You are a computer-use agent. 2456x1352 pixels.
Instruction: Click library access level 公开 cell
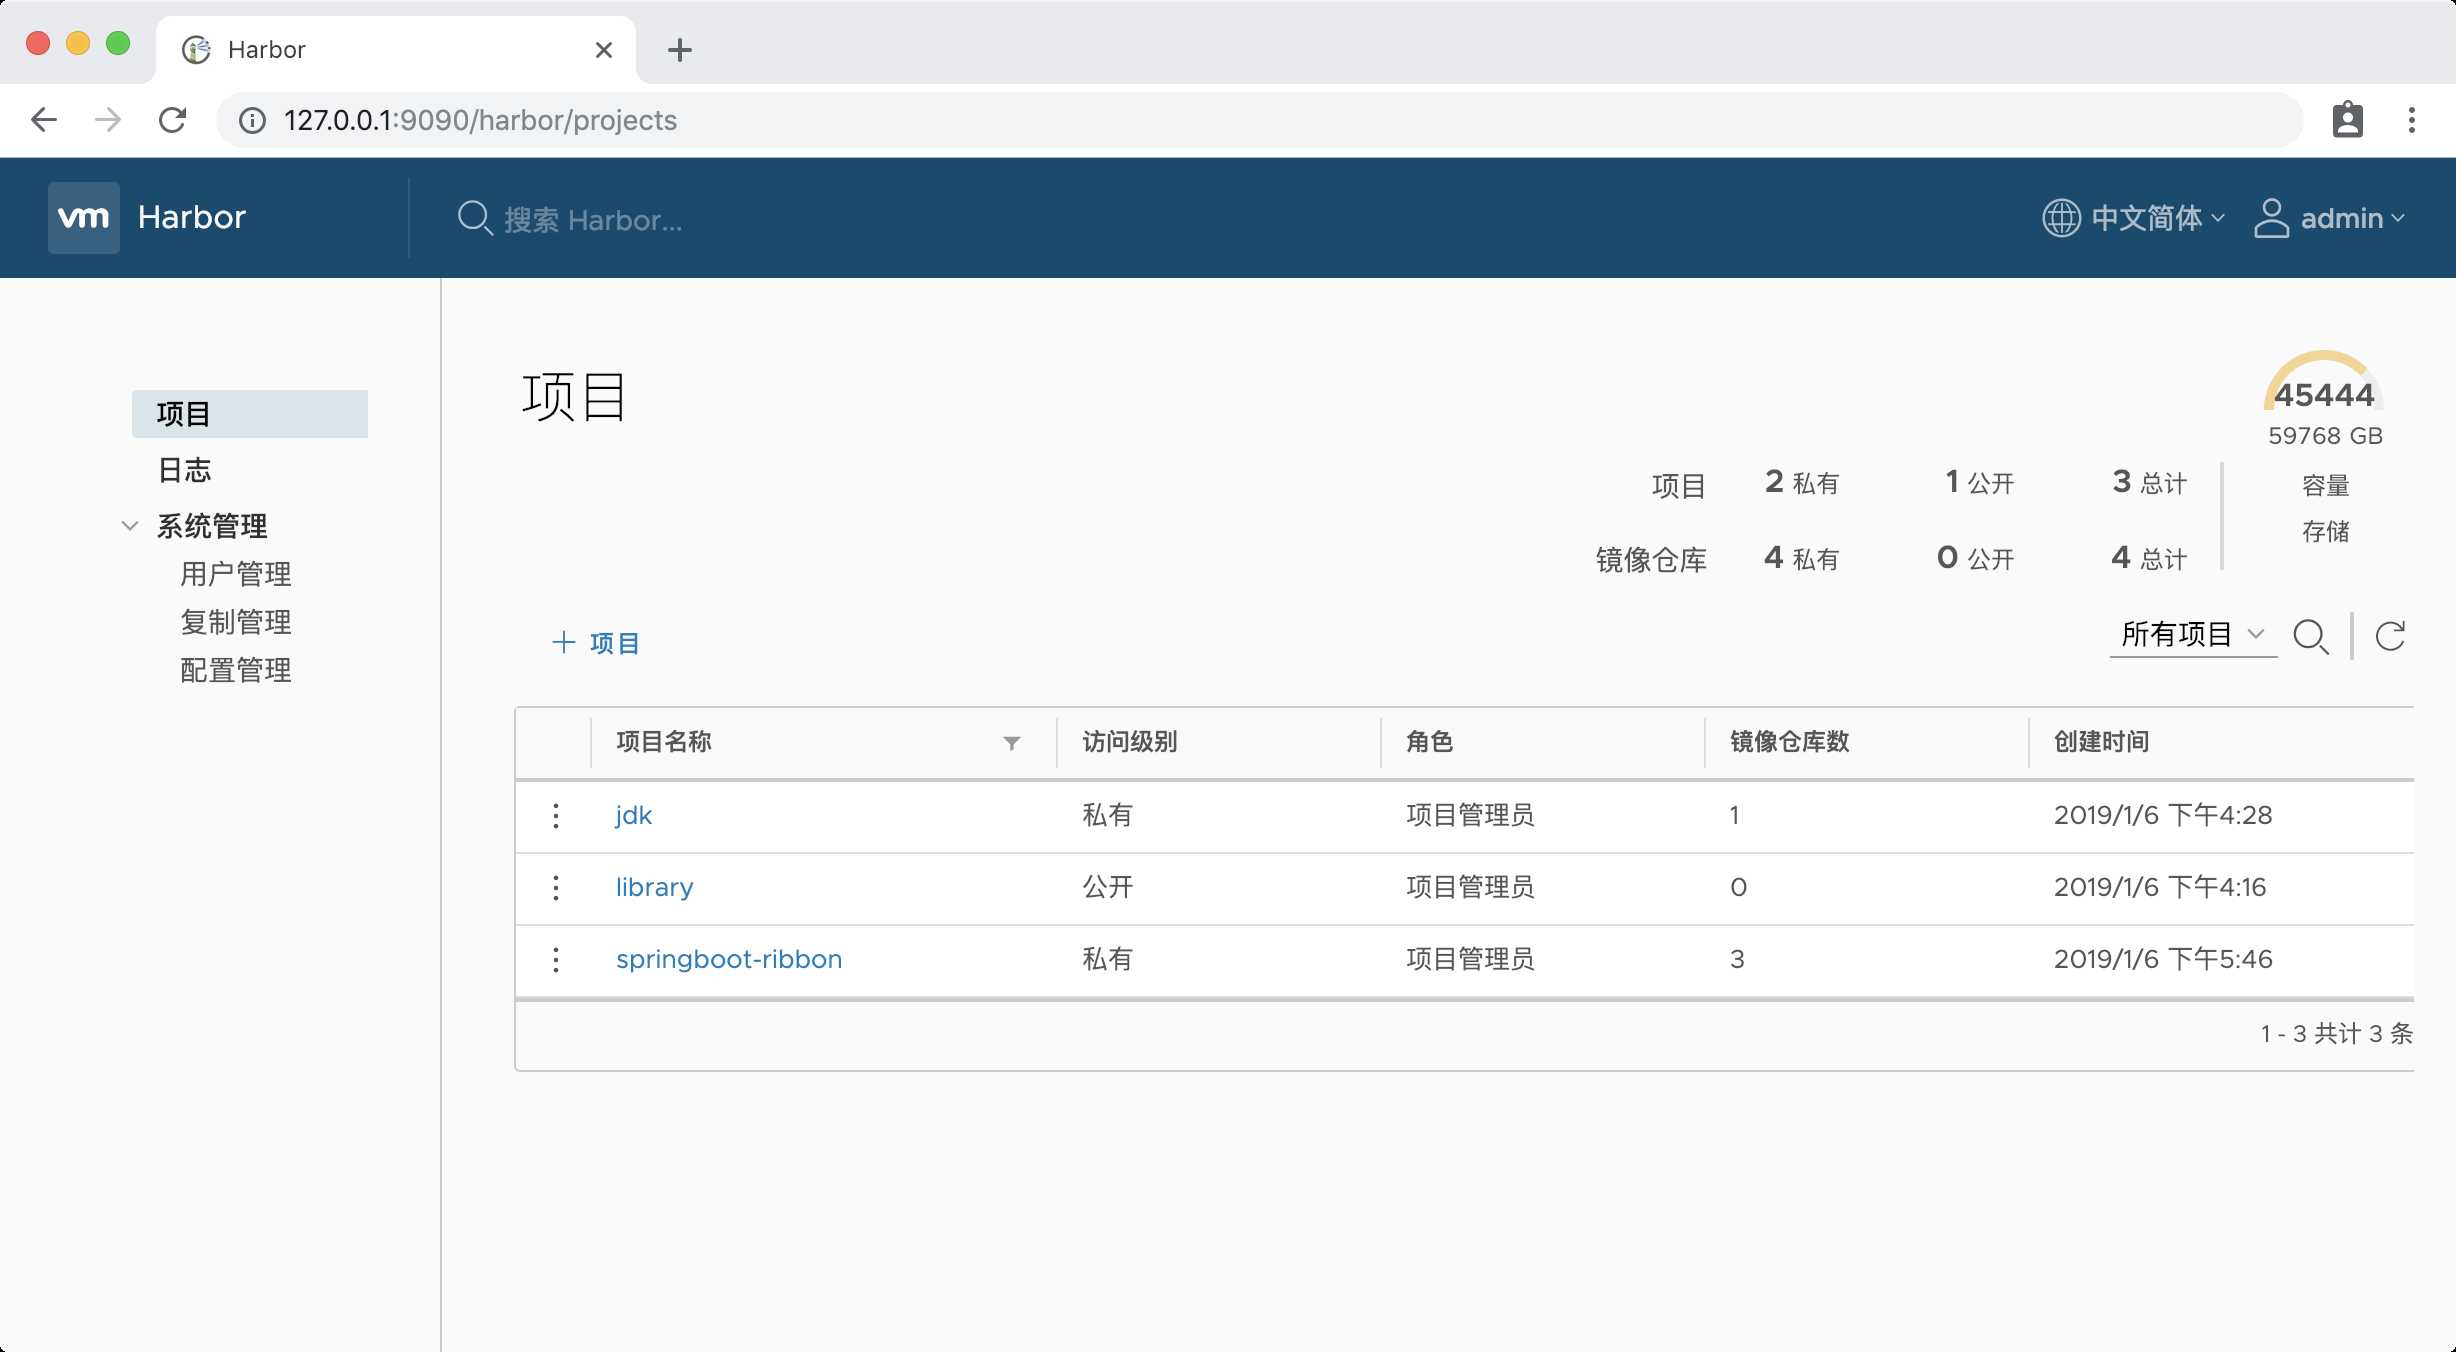(x=1108, y=887)
